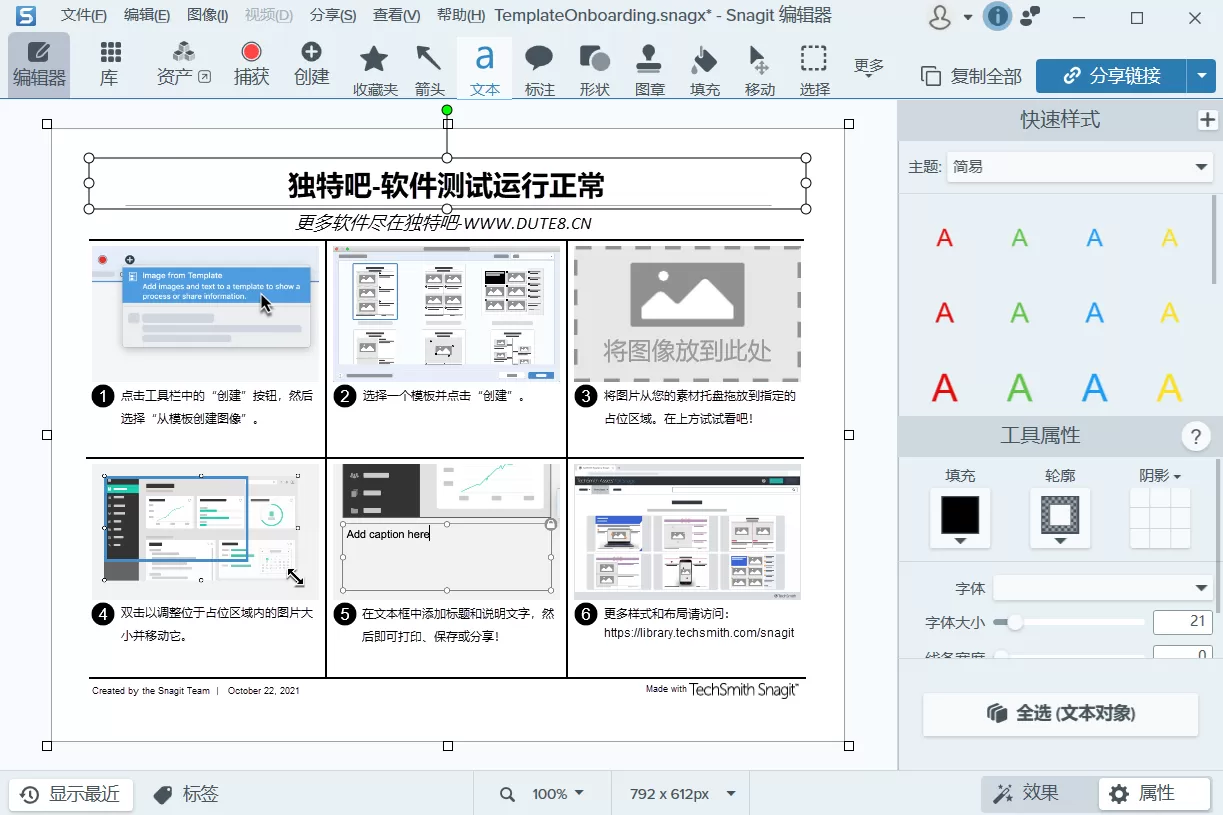The width and height of the screenshot is (1223, 815).
Task: Select the 箭头 arrow tool
Action: (x=429, y=68)
